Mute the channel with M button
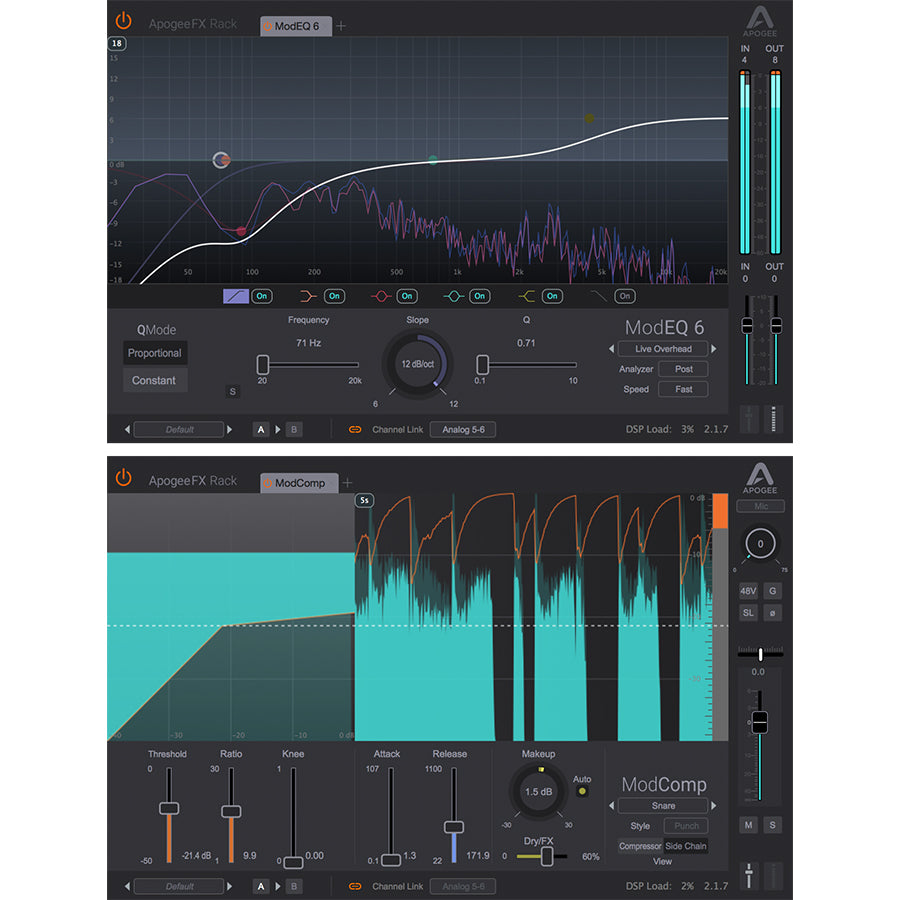The image size is (900, 900). coord(748,825)
